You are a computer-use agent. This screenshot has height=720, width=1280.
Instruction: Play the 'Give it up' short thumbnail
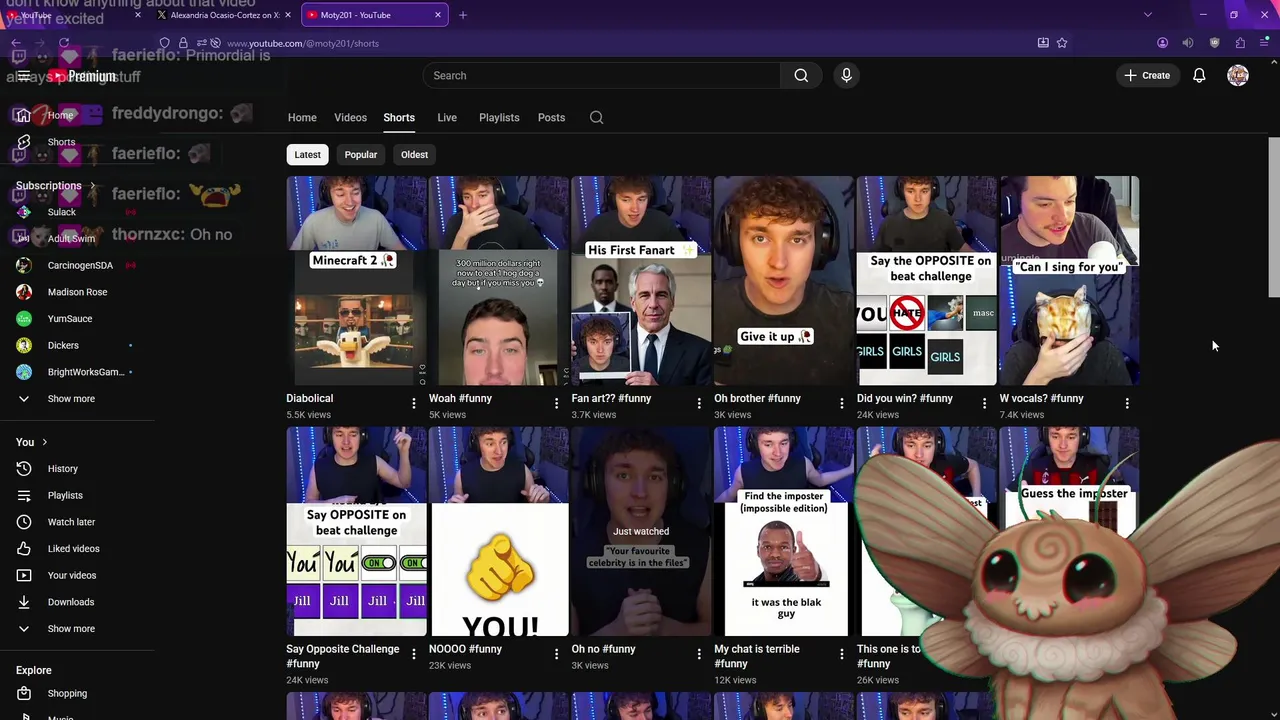tap(784, 281)
